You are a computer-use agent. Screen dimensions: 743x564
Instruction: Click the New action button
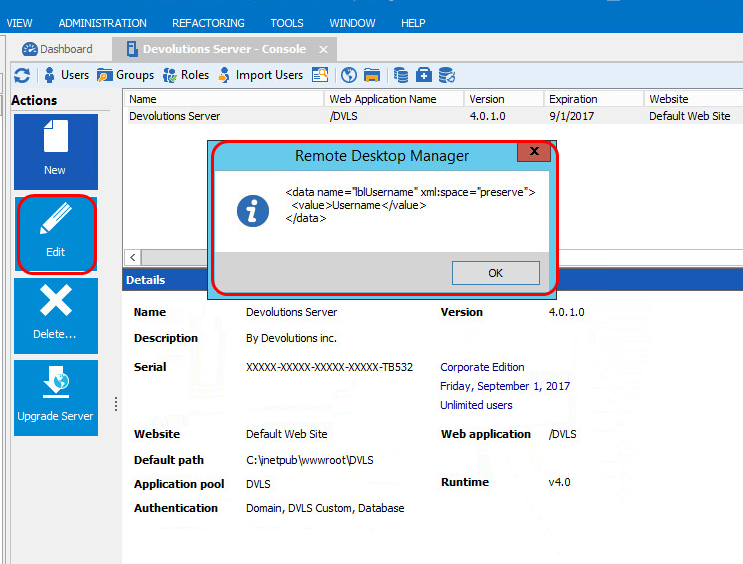pos(56,152)
